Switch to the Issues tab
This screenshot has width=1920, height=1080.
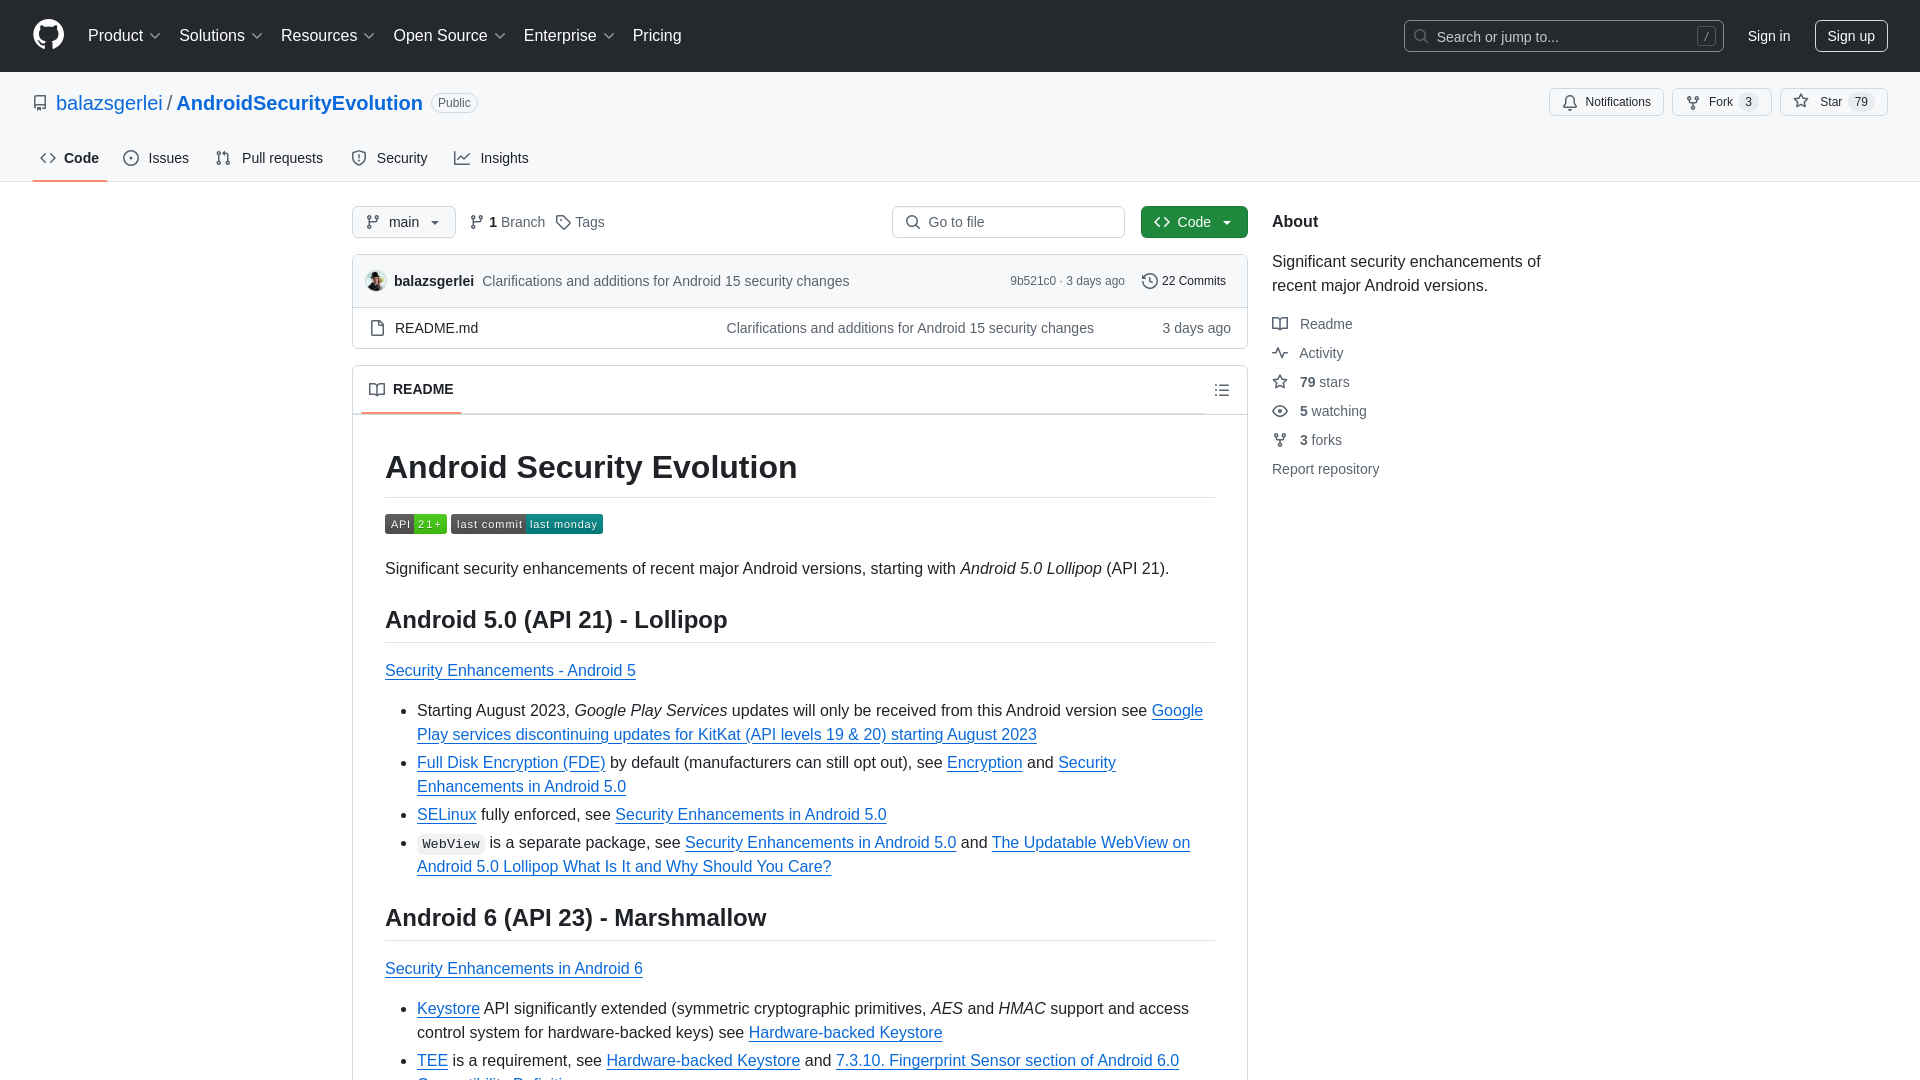pyautogui.click(x=156, y=158)
